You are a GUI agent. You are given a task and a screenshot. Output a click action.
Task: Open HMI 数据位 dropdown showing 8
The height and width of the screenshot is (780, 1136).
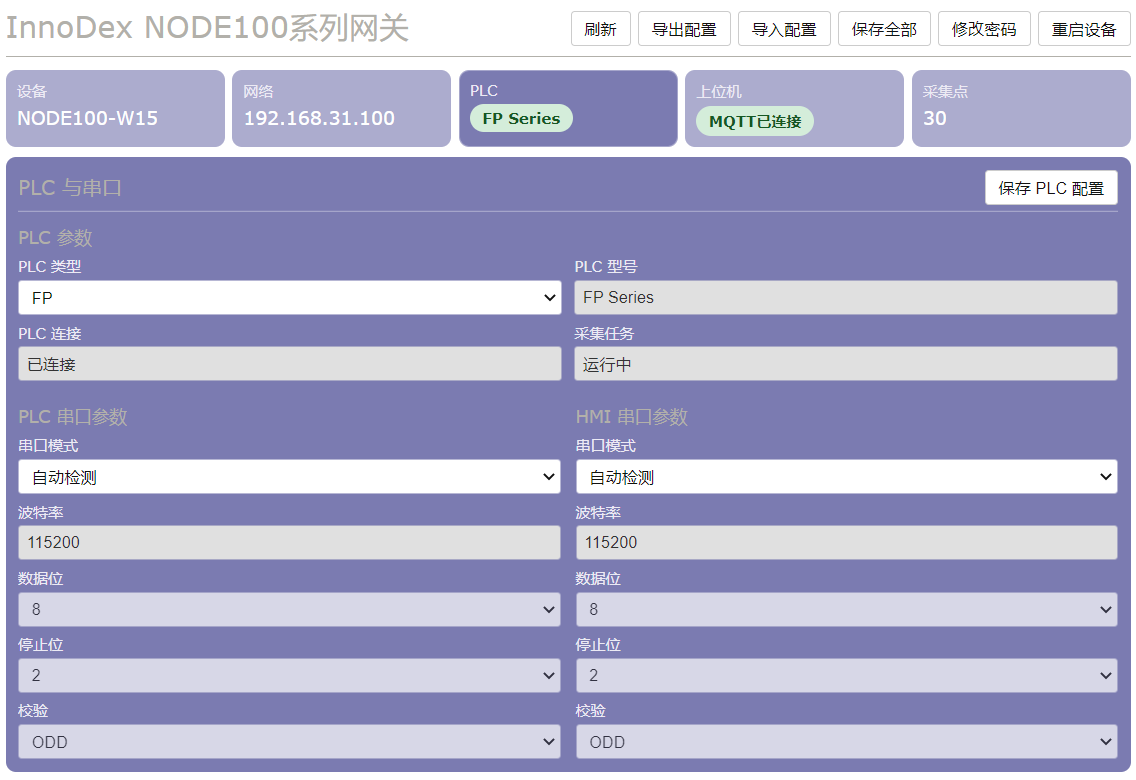(x=846, y=609)
